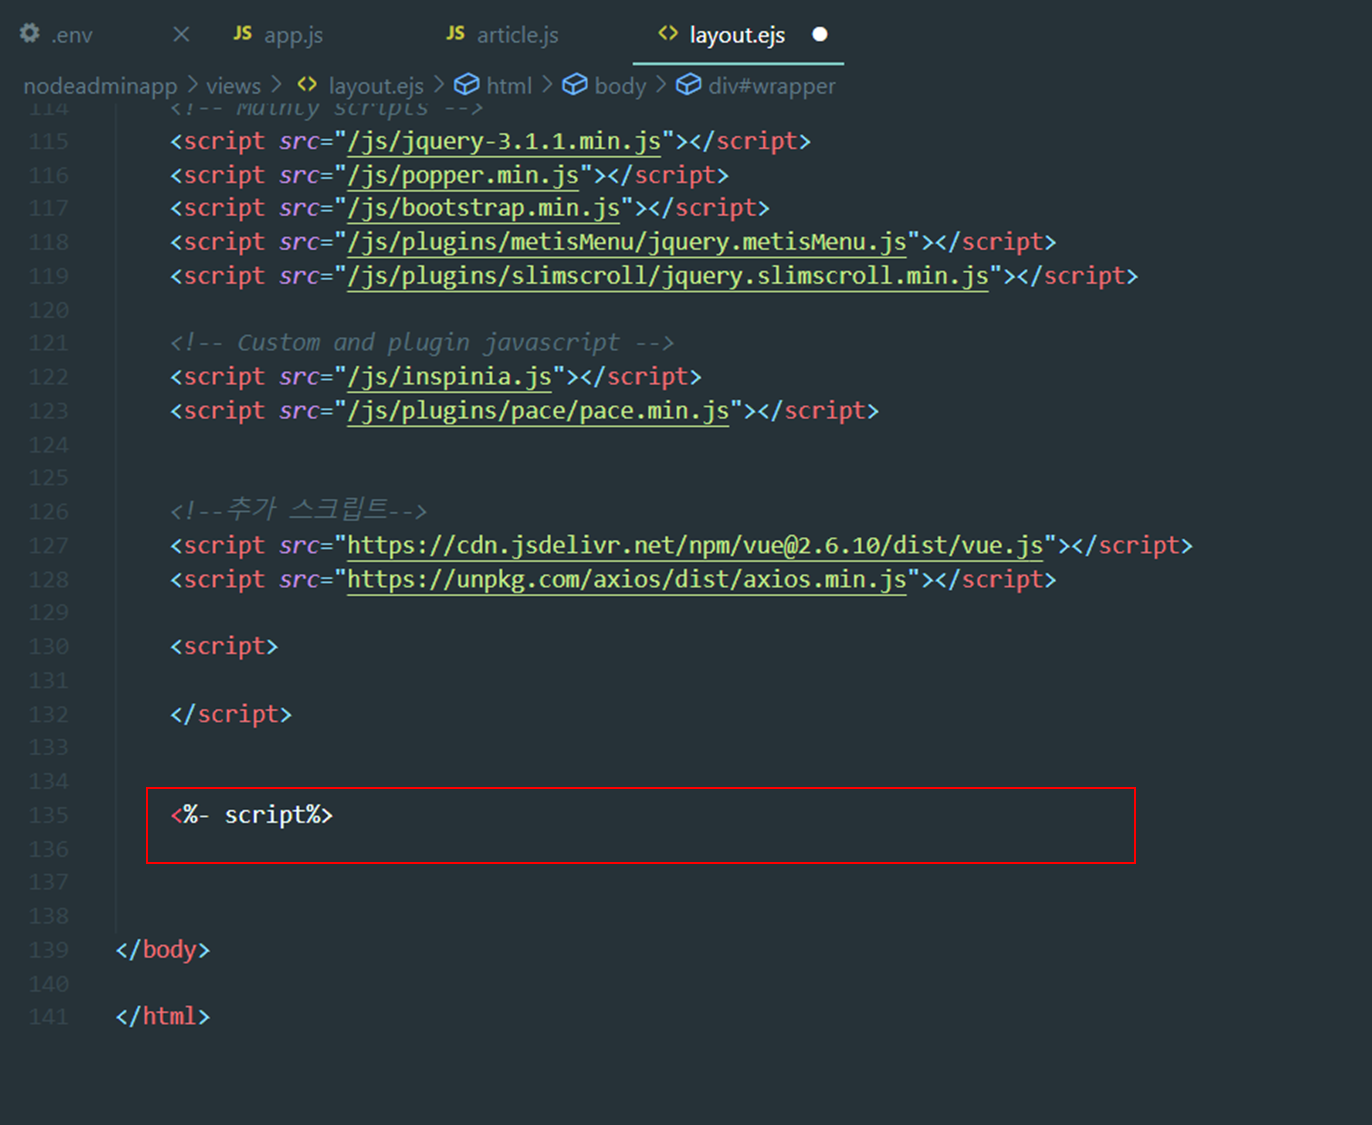Click the 'Custom and plugin javascript' comment
This screenshot has width=1372, height=1125.
tap(422, 343)
